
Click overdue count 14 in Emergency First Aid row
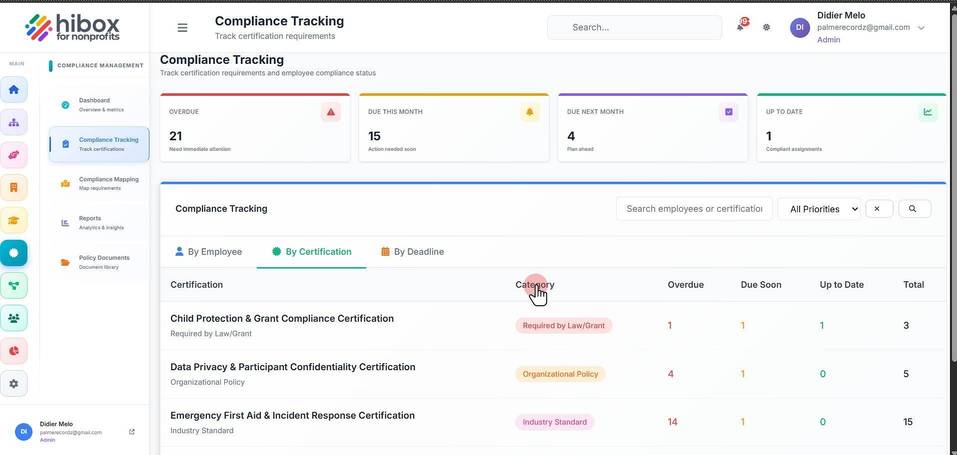(672, 422)
